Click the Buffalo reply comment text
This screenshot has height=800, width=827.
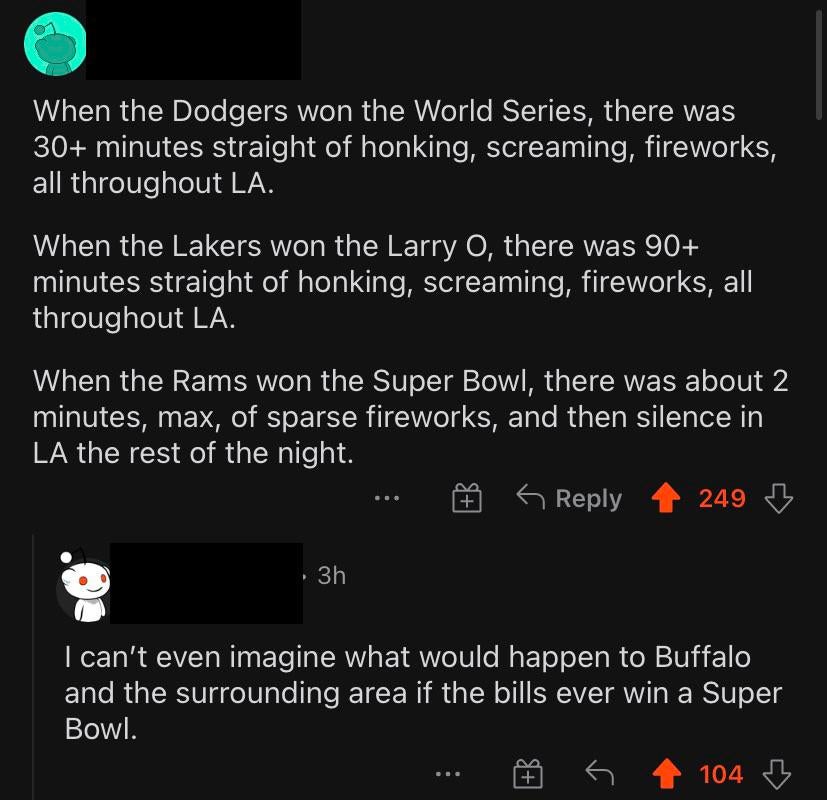(420, 692)
